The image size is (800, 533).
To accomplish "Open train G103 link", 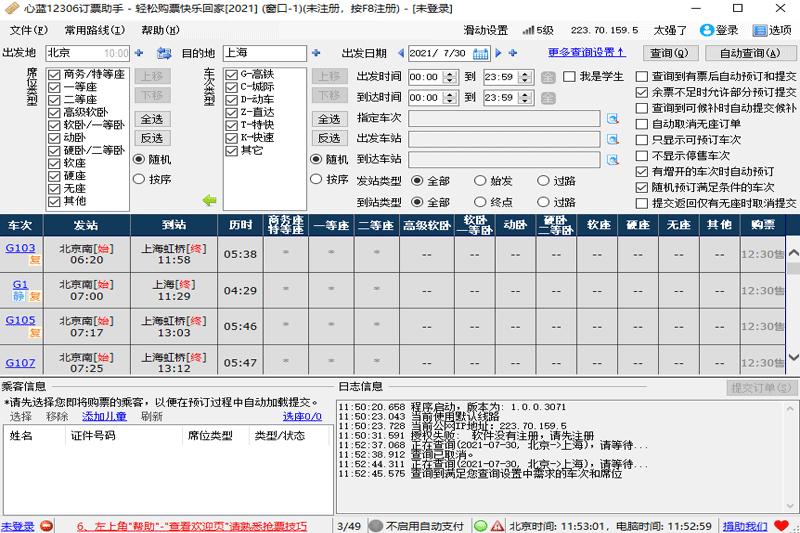I will pyautogui.click(x=20, y=248).
